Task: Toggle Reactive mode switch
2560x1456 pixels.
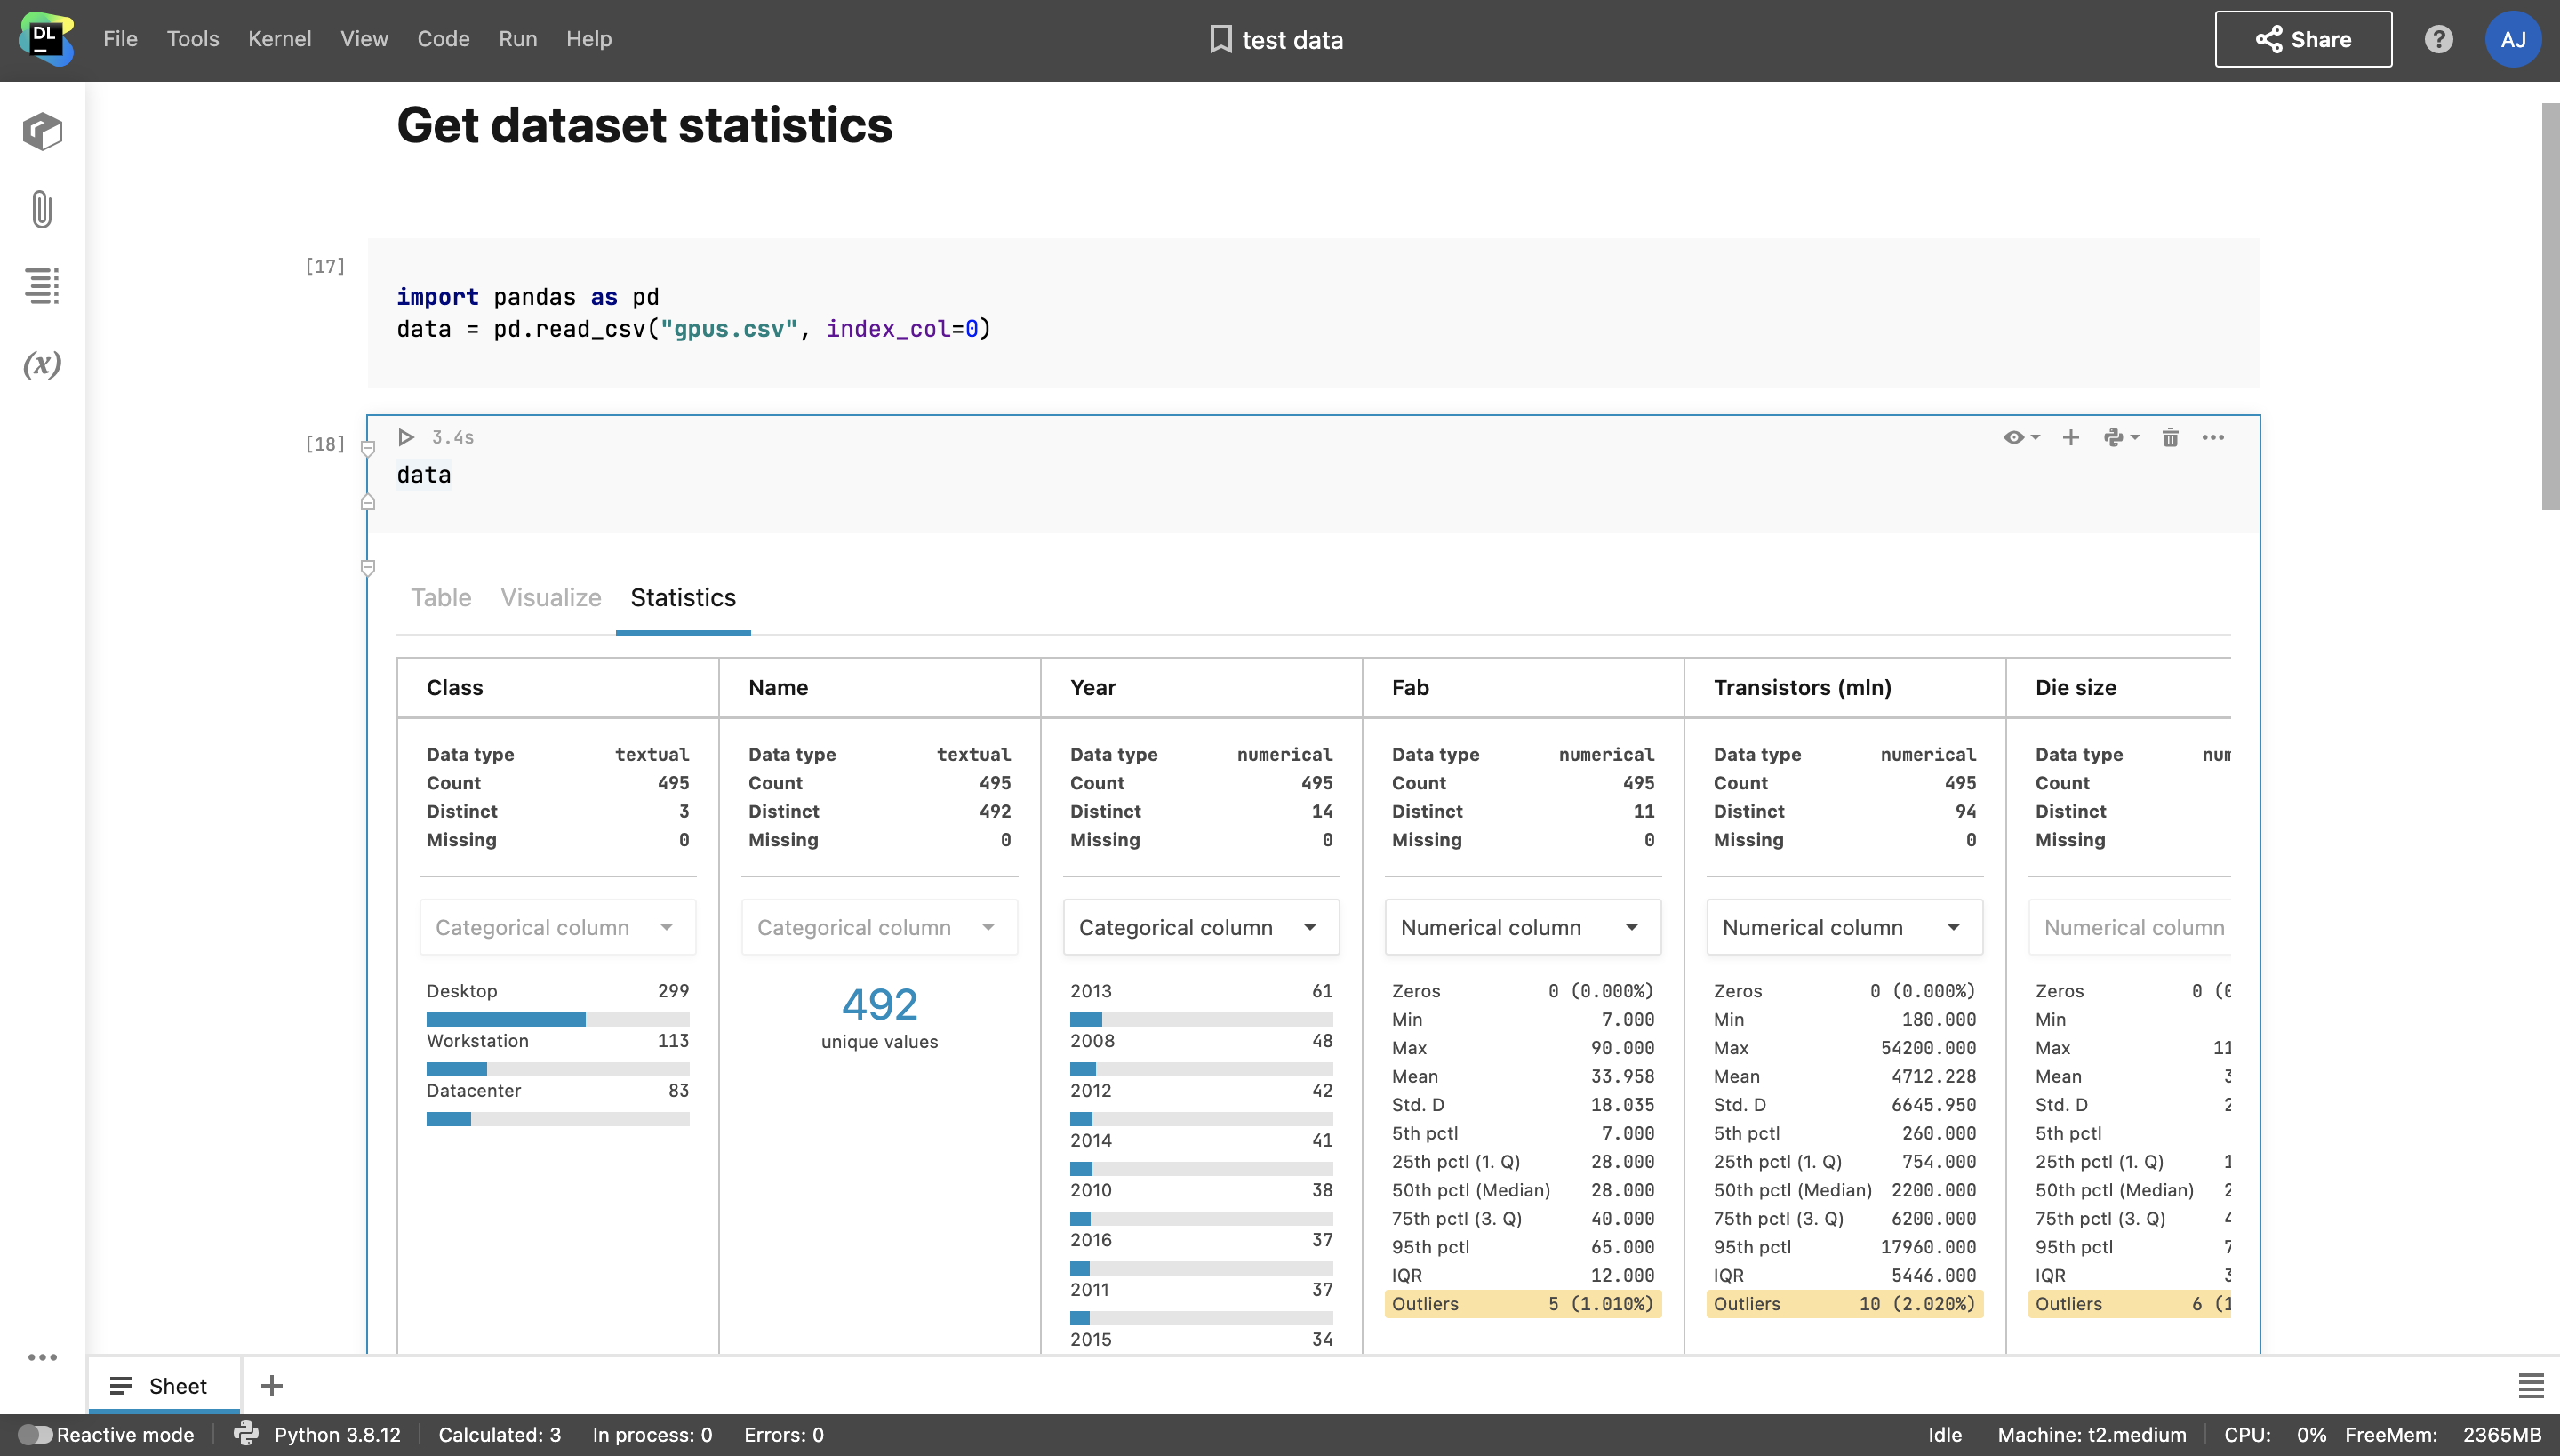Action: [35, 1434]
